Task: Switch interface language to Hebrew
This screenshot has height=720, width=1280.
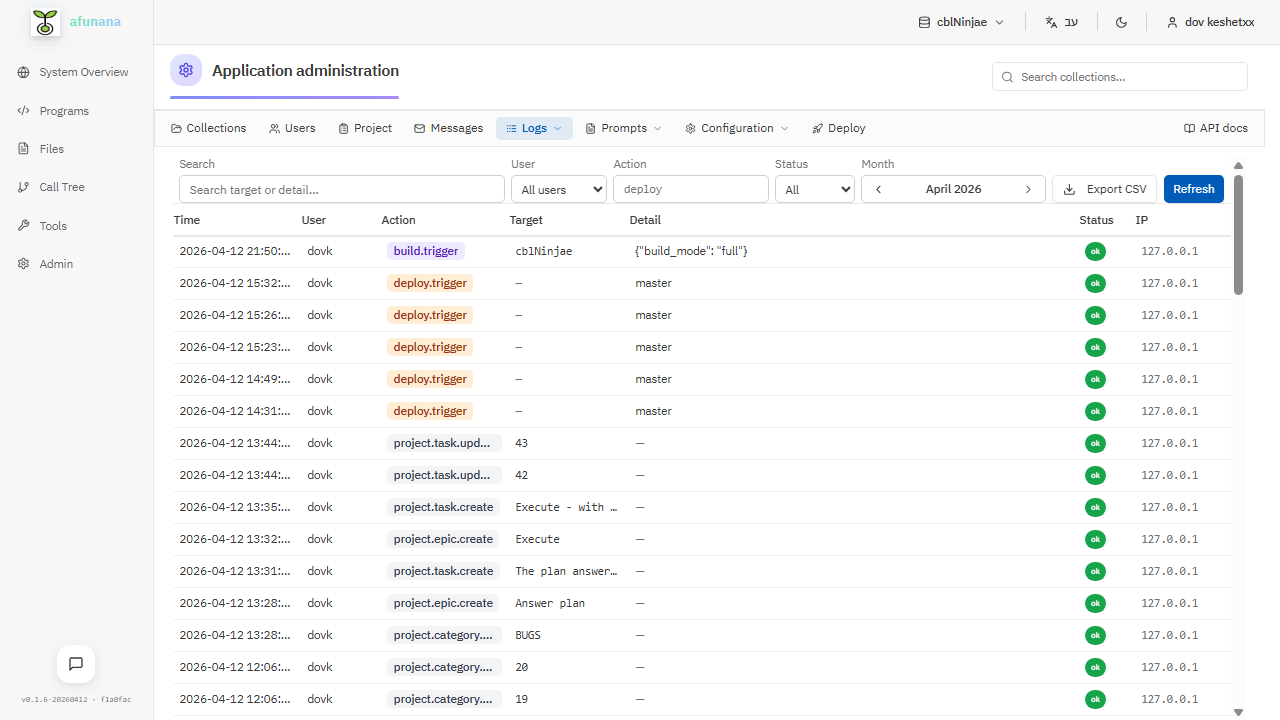Action: 1061,21
